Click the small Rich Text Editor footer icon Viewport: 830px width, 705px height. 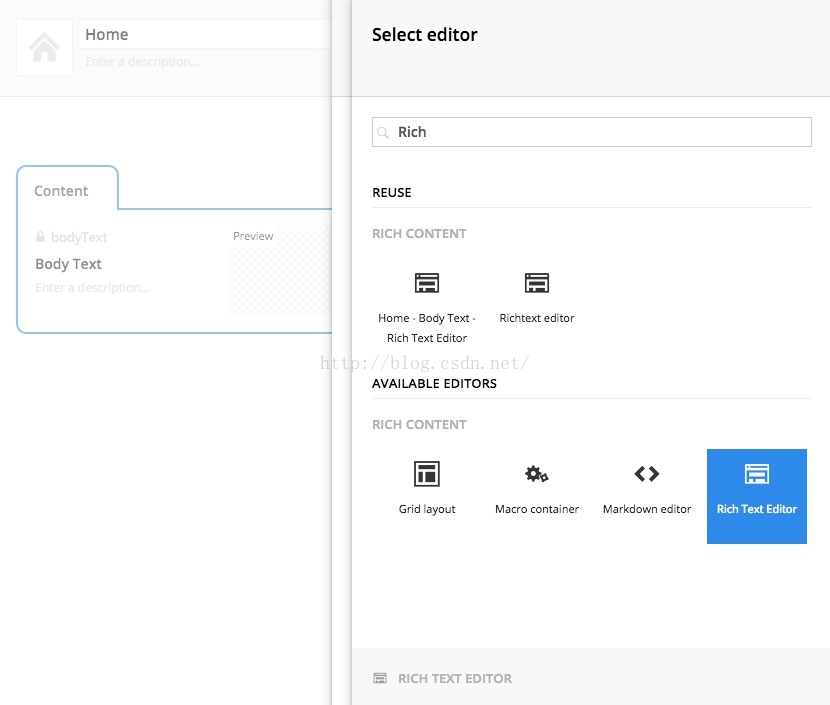(x=380, y=678)
